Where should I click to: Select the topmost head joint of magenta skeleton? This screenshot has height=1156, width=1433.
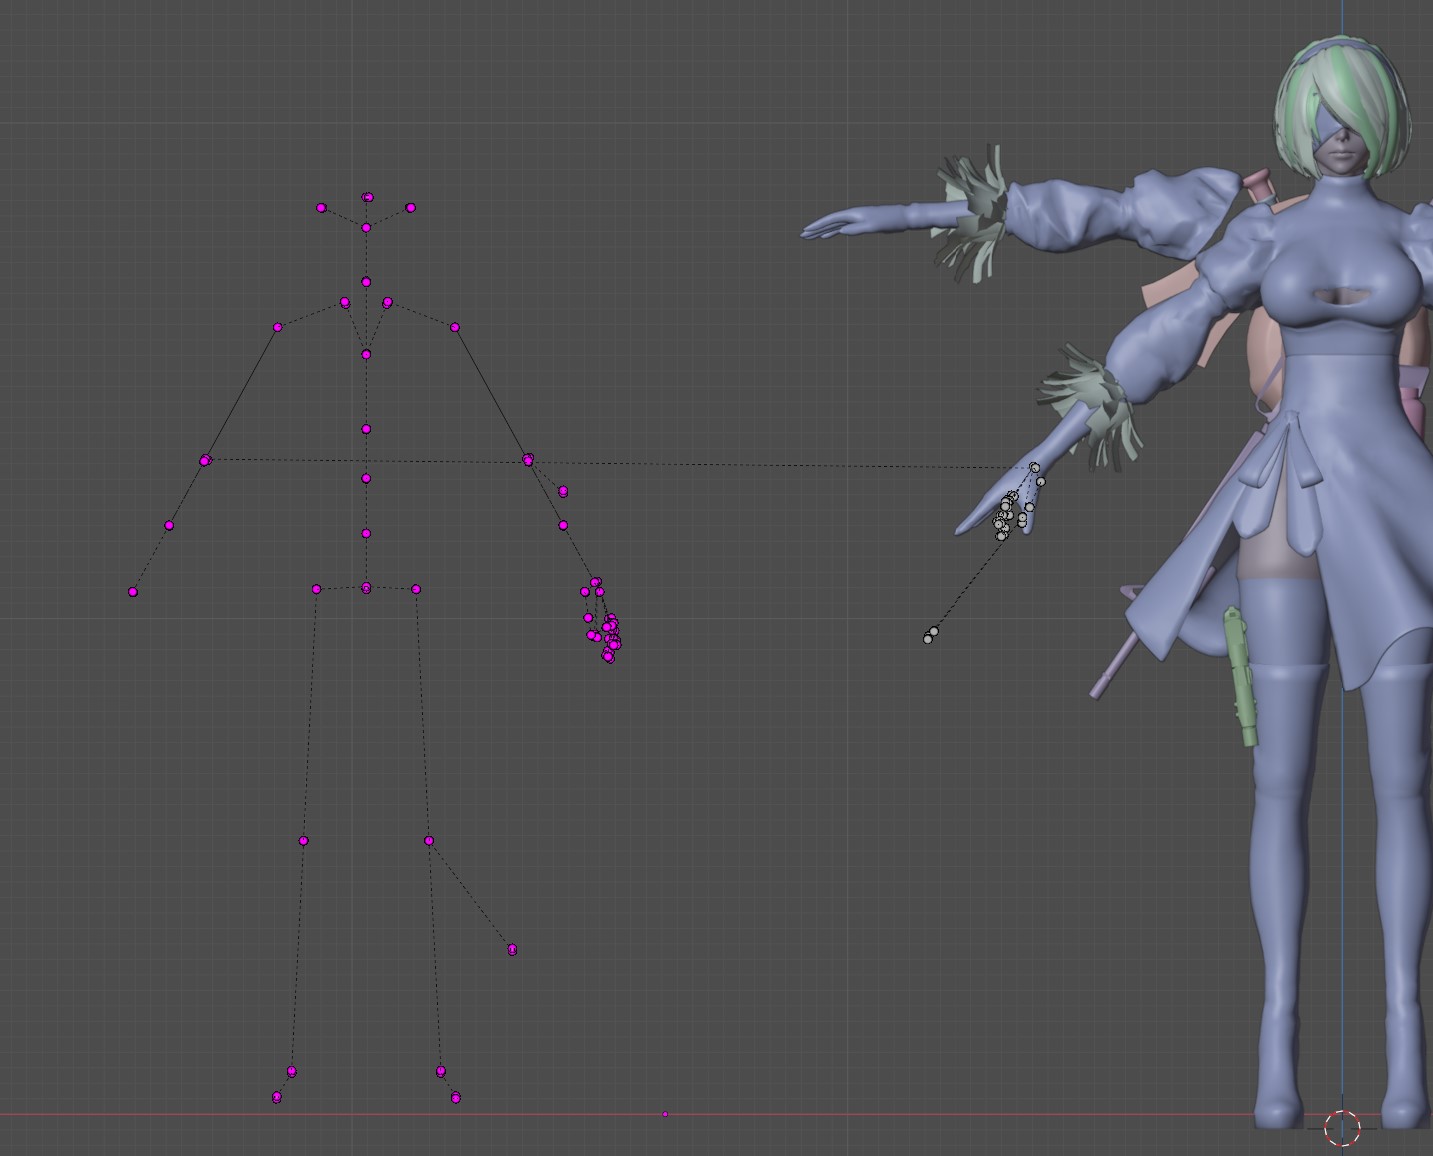368,198
